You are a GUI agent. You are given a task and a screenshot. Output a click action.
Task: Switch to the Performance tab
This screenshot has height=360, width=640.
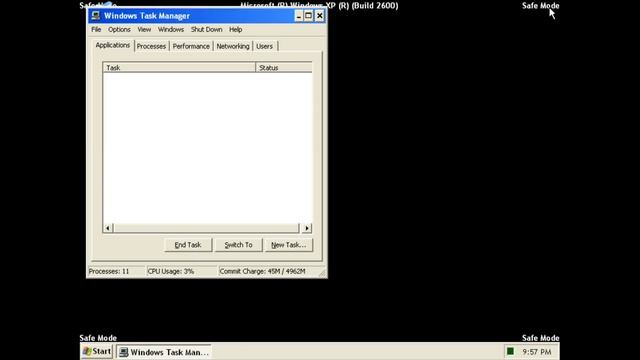[191, 46]
